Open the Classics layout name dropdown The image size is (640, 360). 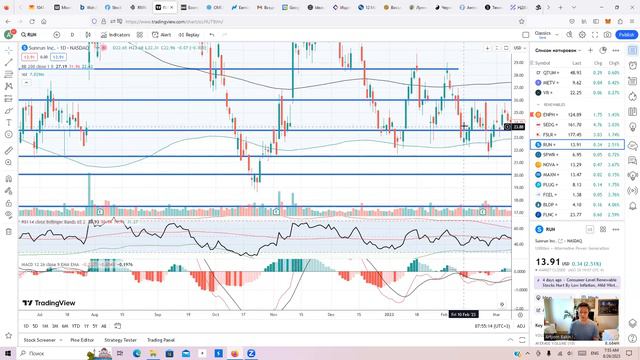546,35
